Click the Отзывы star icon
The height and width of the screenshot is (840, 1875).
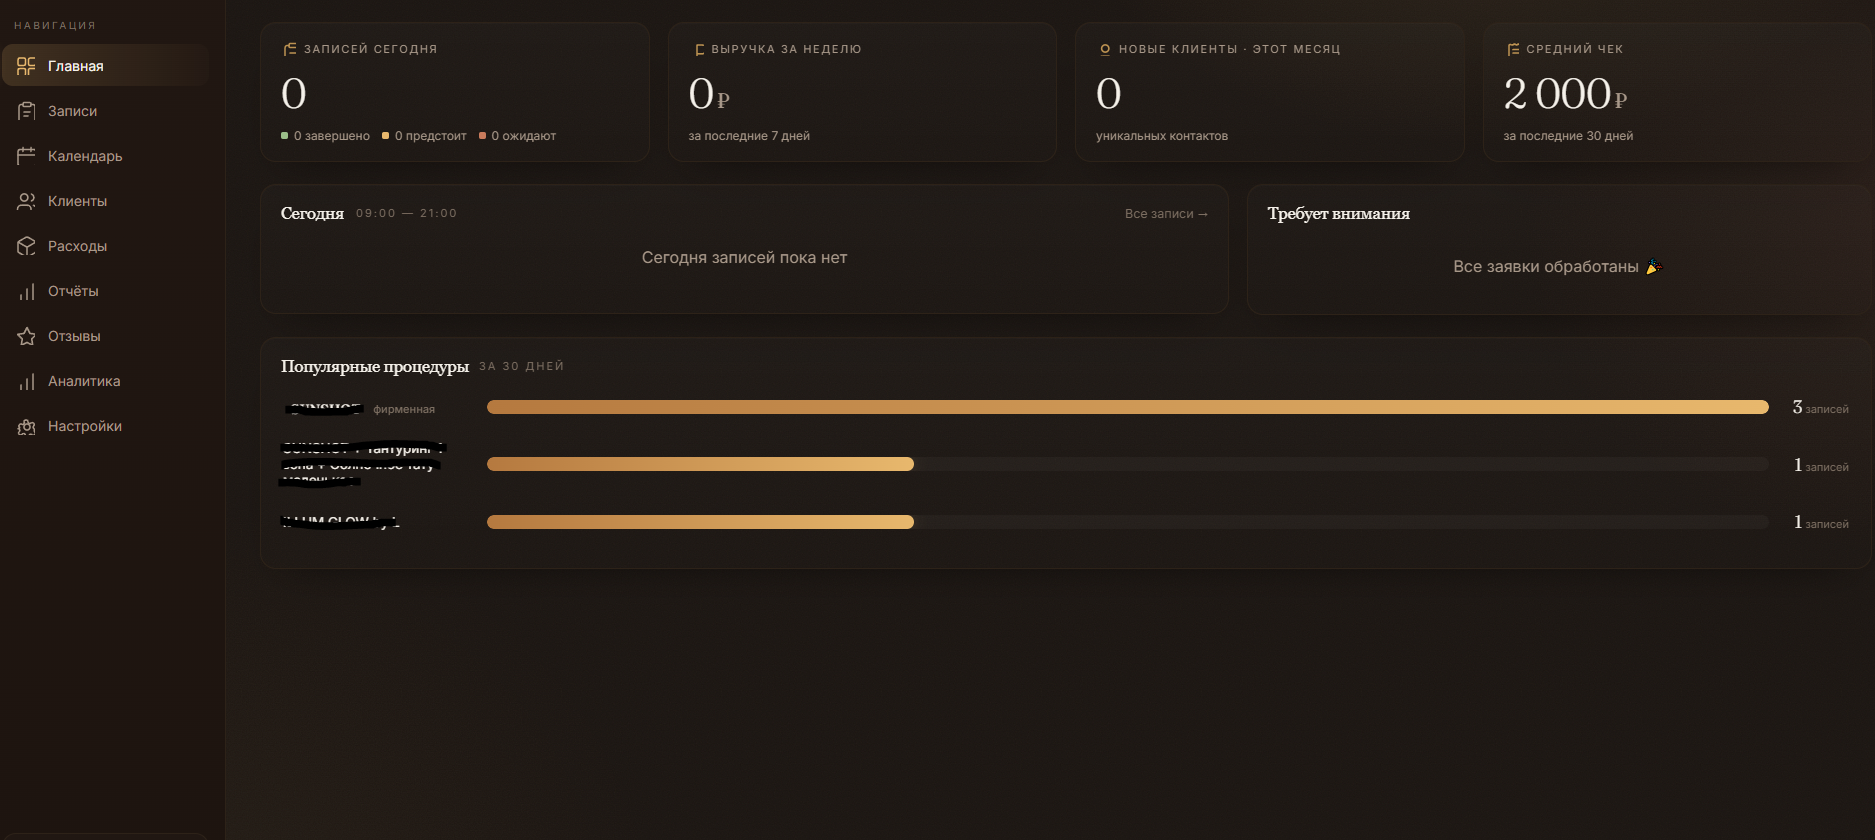pos(26,336)
